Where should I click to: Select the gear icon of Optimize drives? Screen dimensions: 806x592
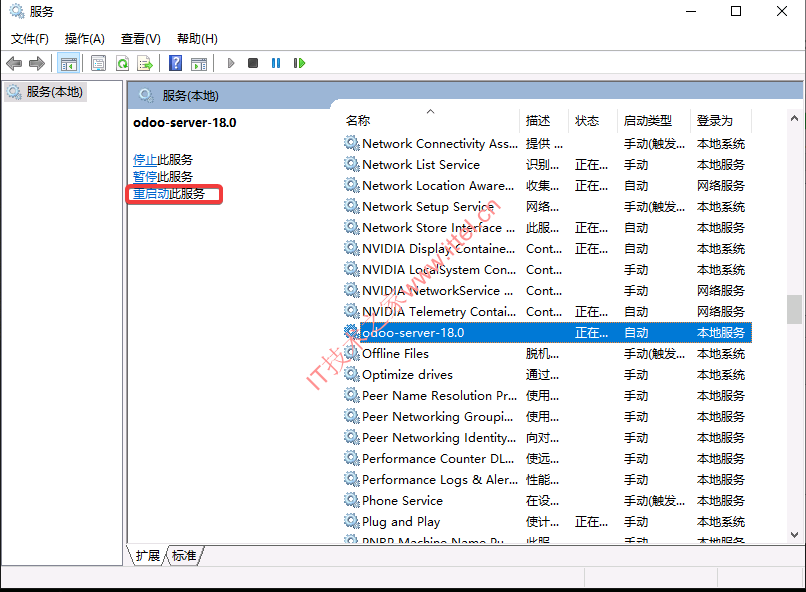pyautogui.click(x=352, y=375)
